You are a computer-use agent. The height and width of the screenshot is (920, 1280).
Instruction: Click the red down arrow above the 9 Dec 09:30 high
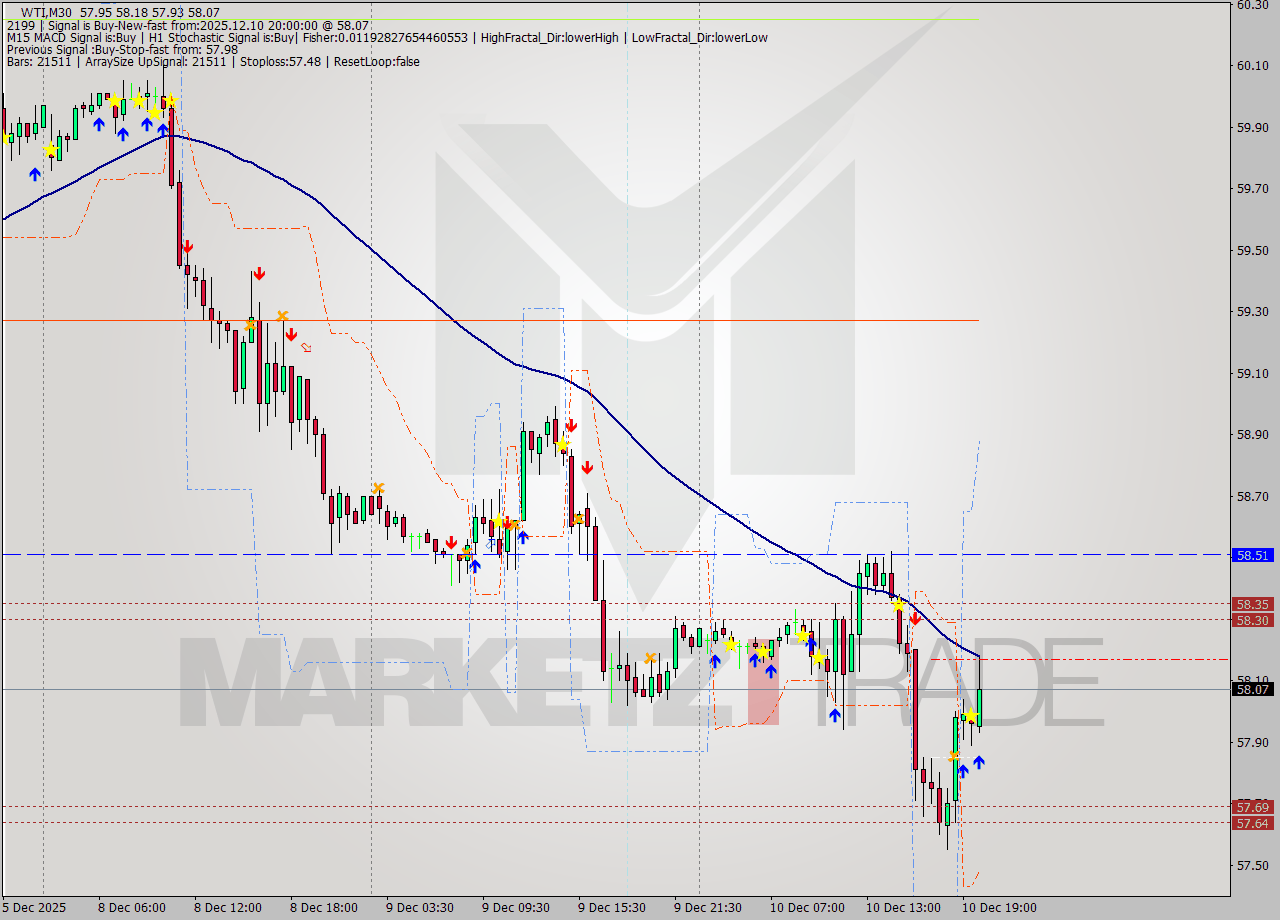coord(570,424)
